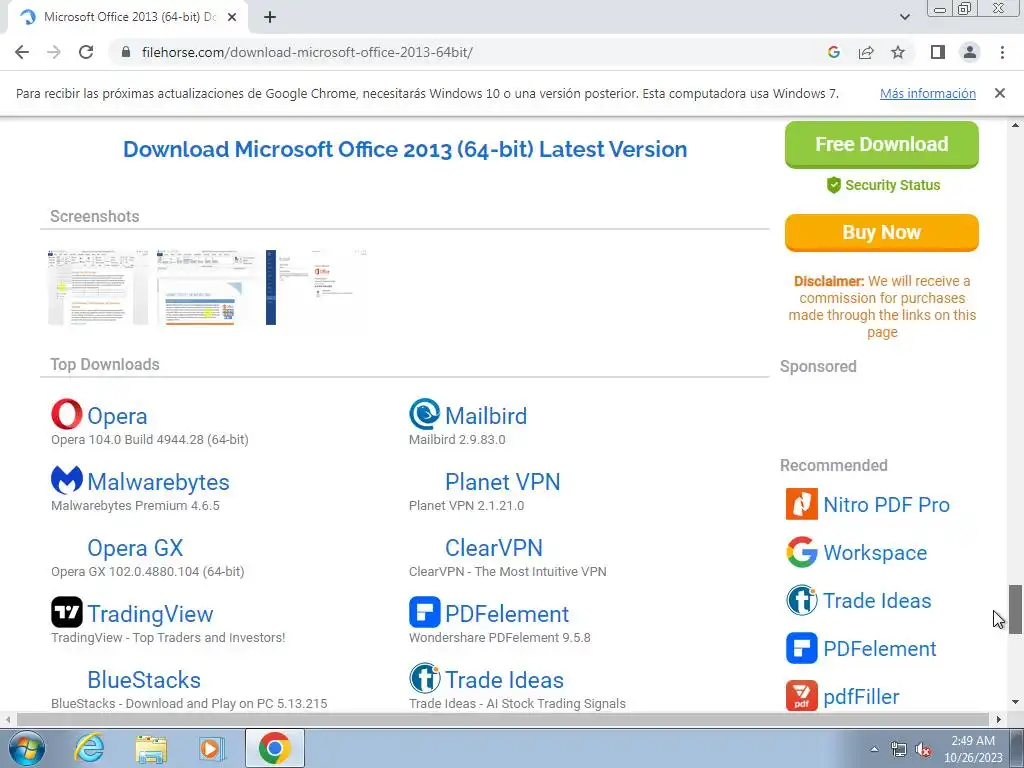Open the Chrome three-dot menu
The height and width of the screenshot is (768, 1024).
pos(1002,52)
